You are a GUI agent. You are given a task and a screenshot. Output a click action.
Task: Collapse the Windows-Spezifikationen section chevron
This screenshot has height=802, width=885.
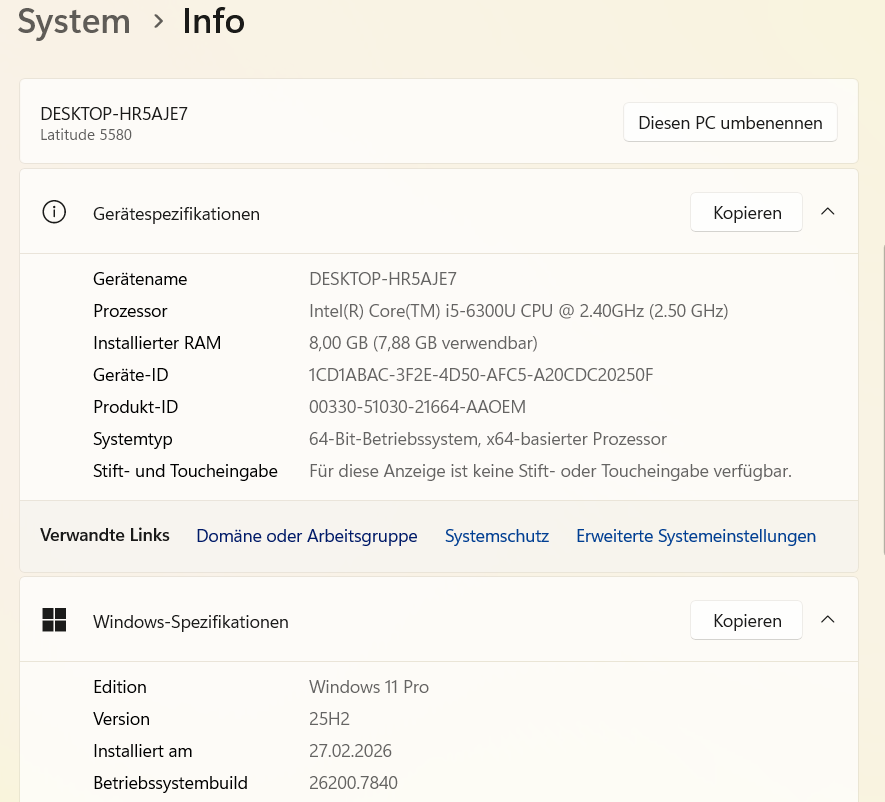point(827,620)
